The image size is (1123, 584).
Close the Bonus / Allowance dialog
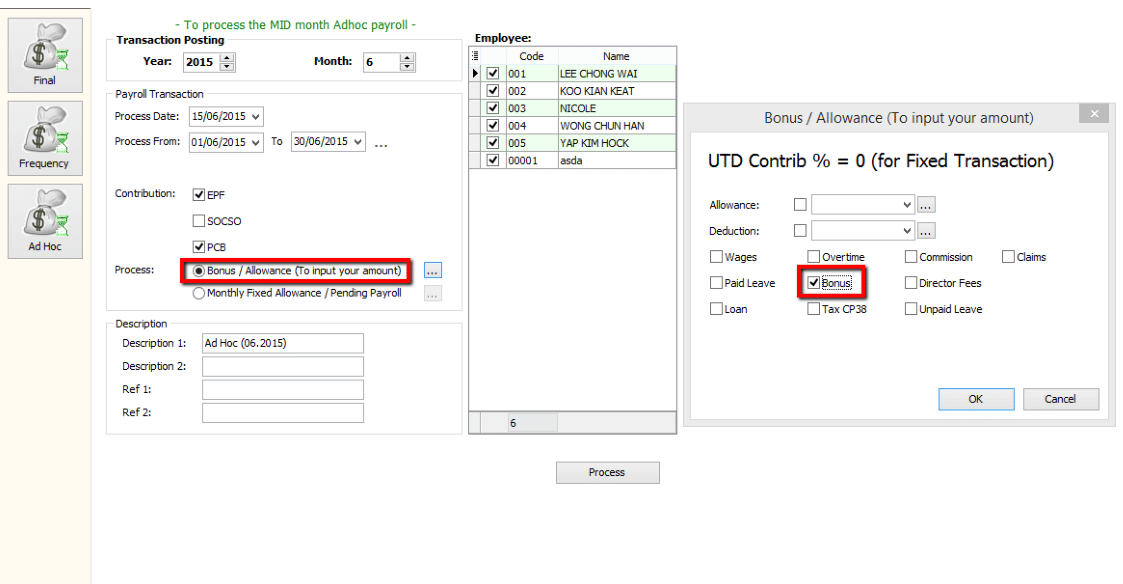tap(1095, 114)
